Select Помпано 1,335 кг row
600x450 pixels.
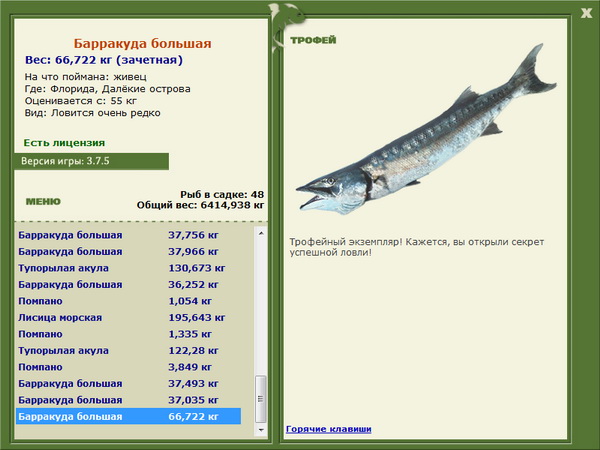128,334
